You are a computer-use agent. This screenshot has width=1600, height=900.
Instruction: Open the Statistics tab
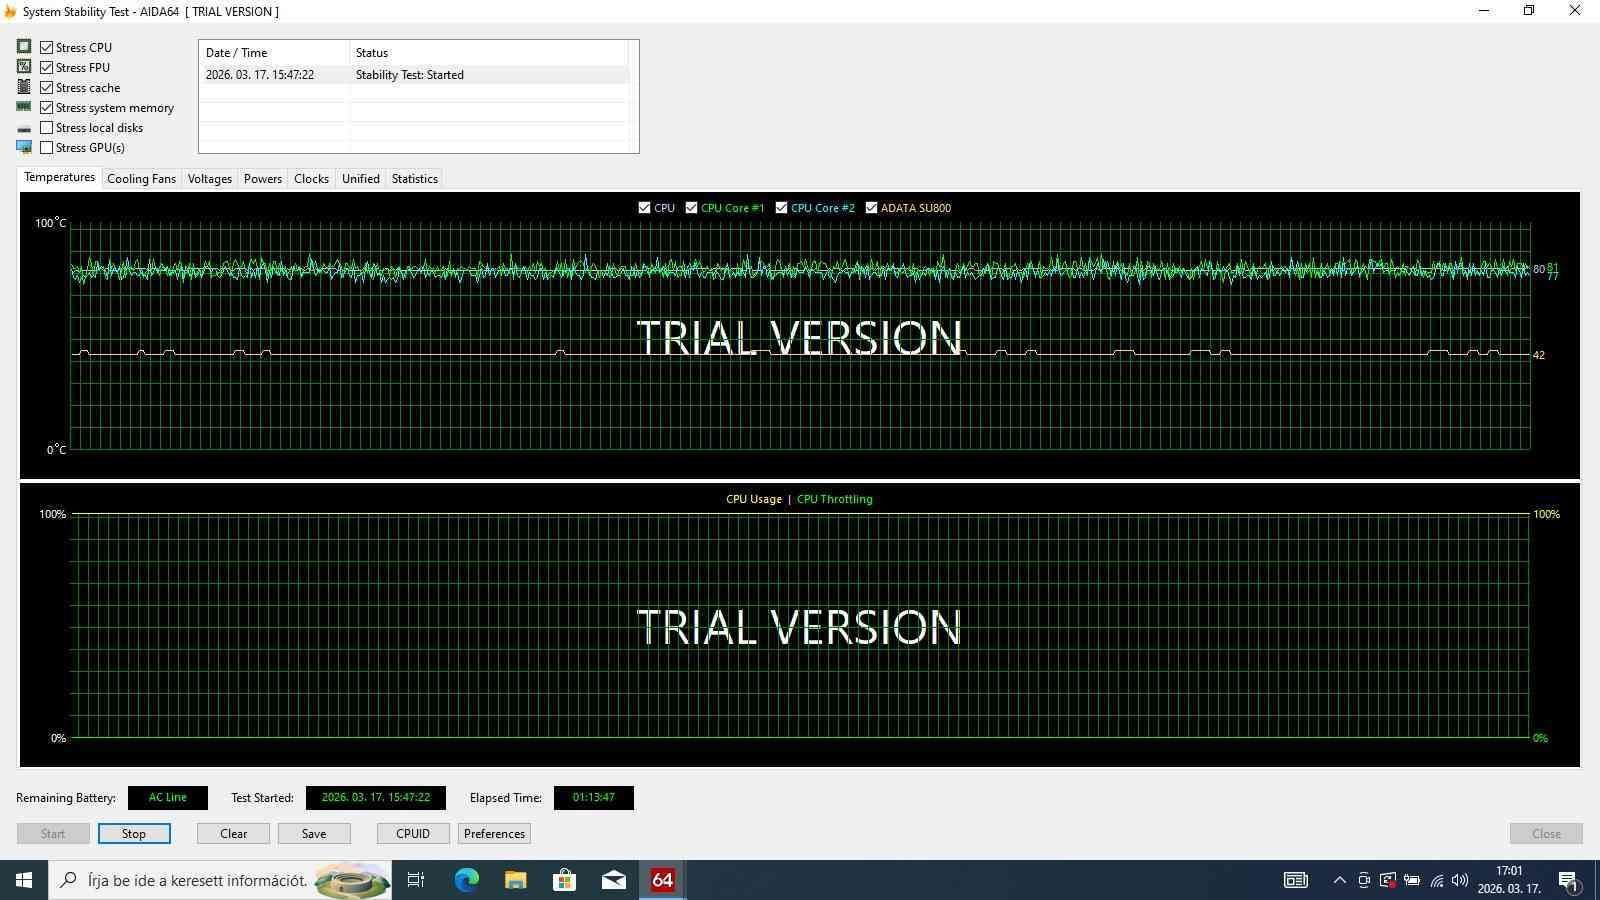click(x=414, y=179)
